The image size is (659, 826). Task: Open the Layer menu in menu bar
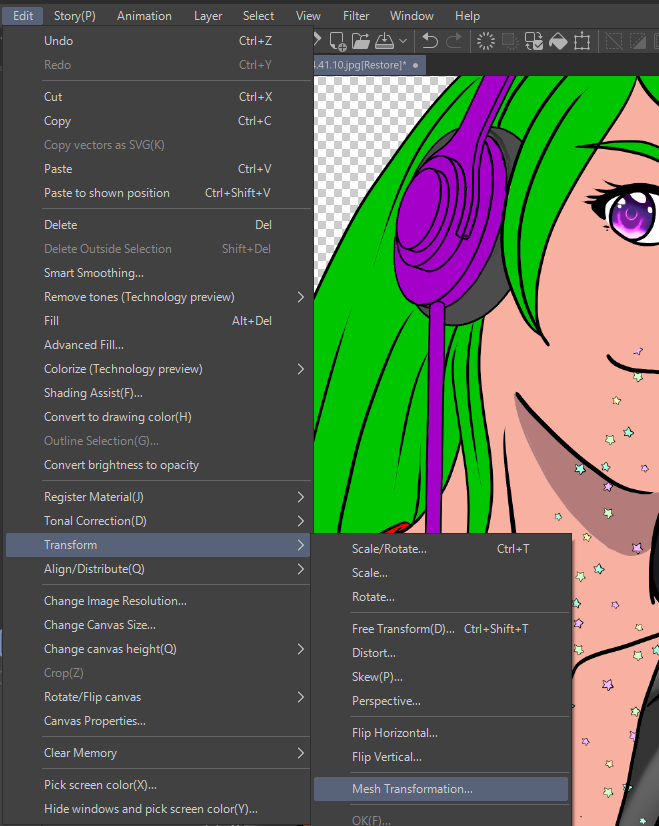point(208,16)
